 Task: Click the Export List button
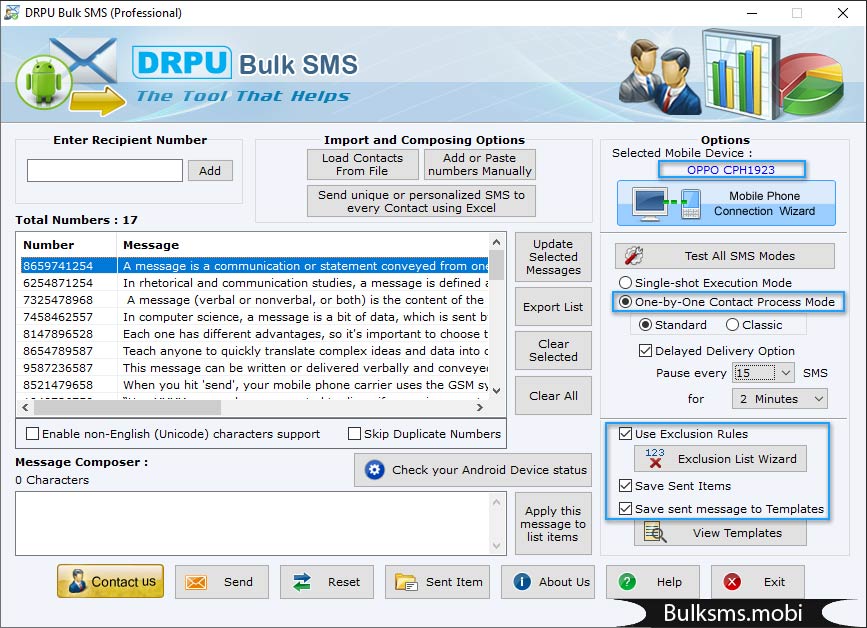pos(553,307)
